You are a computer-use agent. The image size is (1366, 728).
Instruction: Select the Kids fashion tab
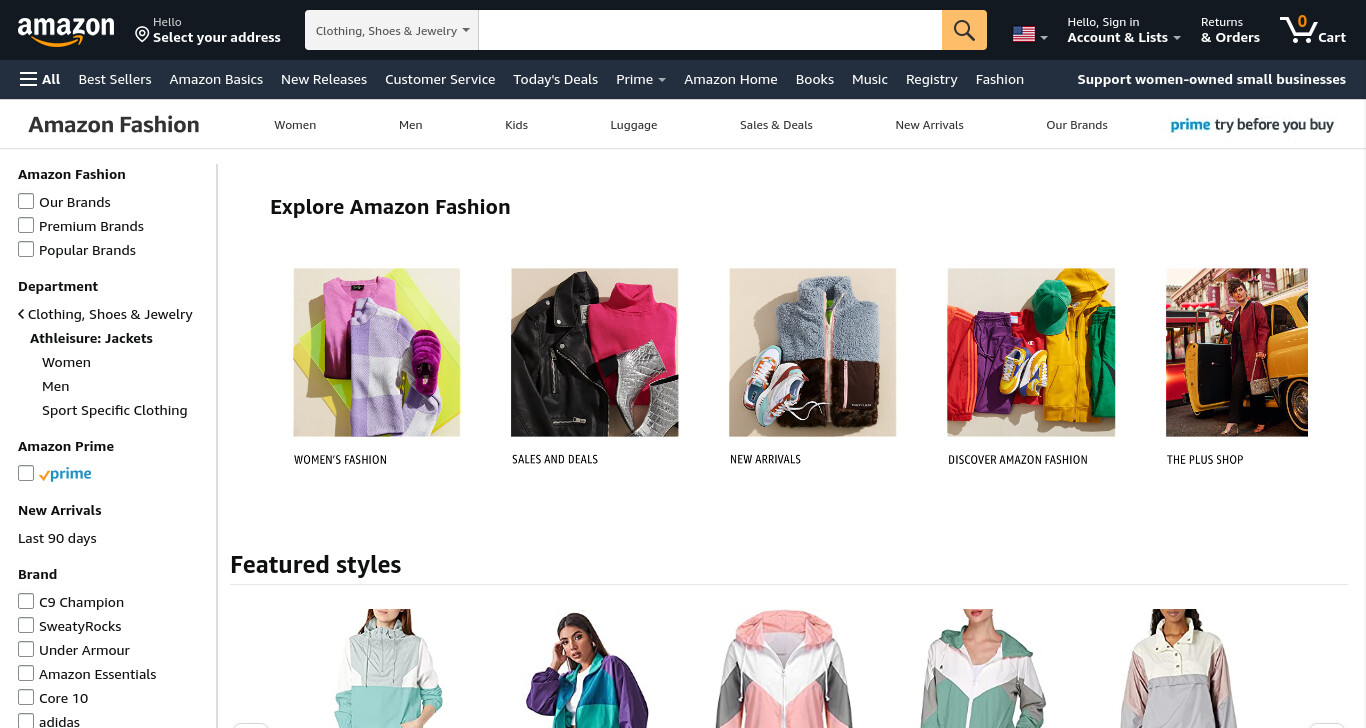[516, 125]
